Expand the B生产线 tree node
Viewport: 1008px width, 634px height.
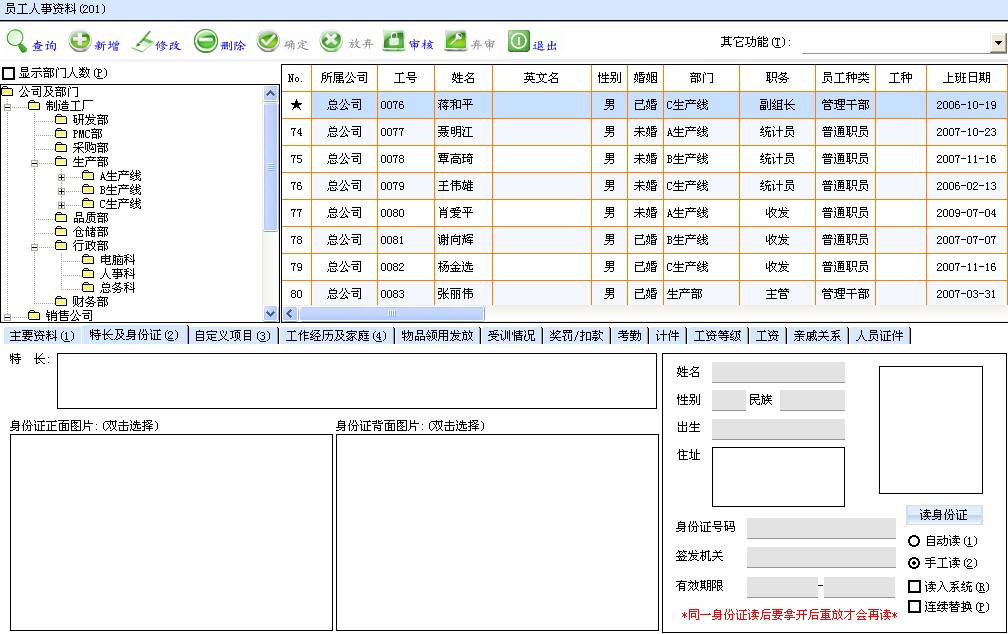(x=62, y=191)
